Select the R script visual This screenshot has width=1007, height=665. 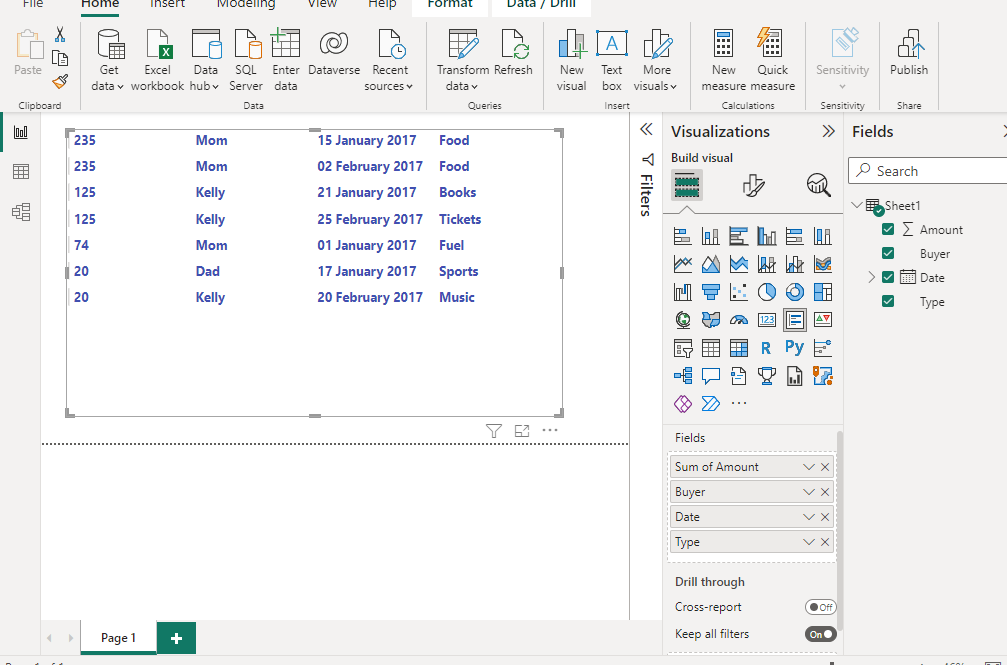pos(766,348)
